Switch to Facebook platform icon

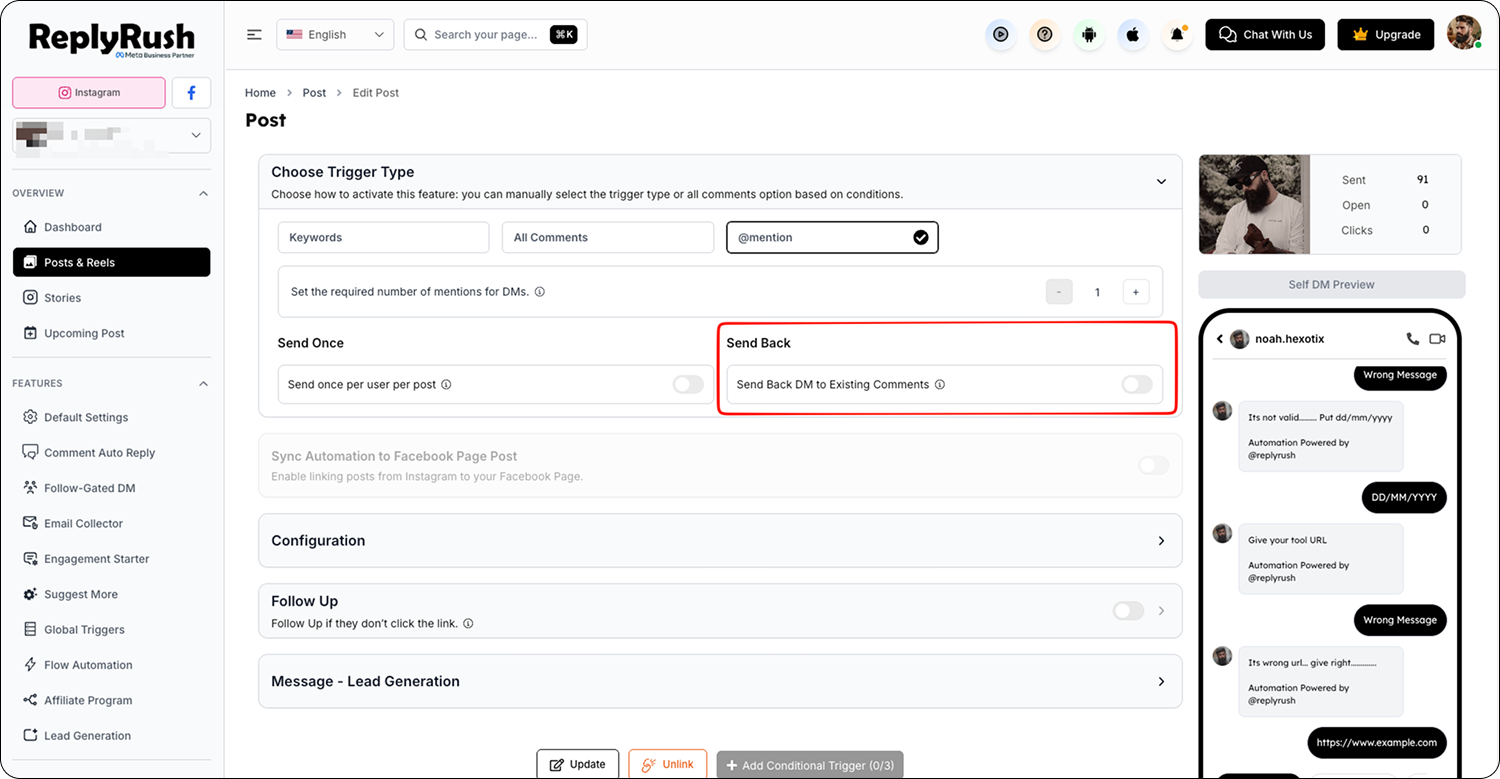pos(191,92)
